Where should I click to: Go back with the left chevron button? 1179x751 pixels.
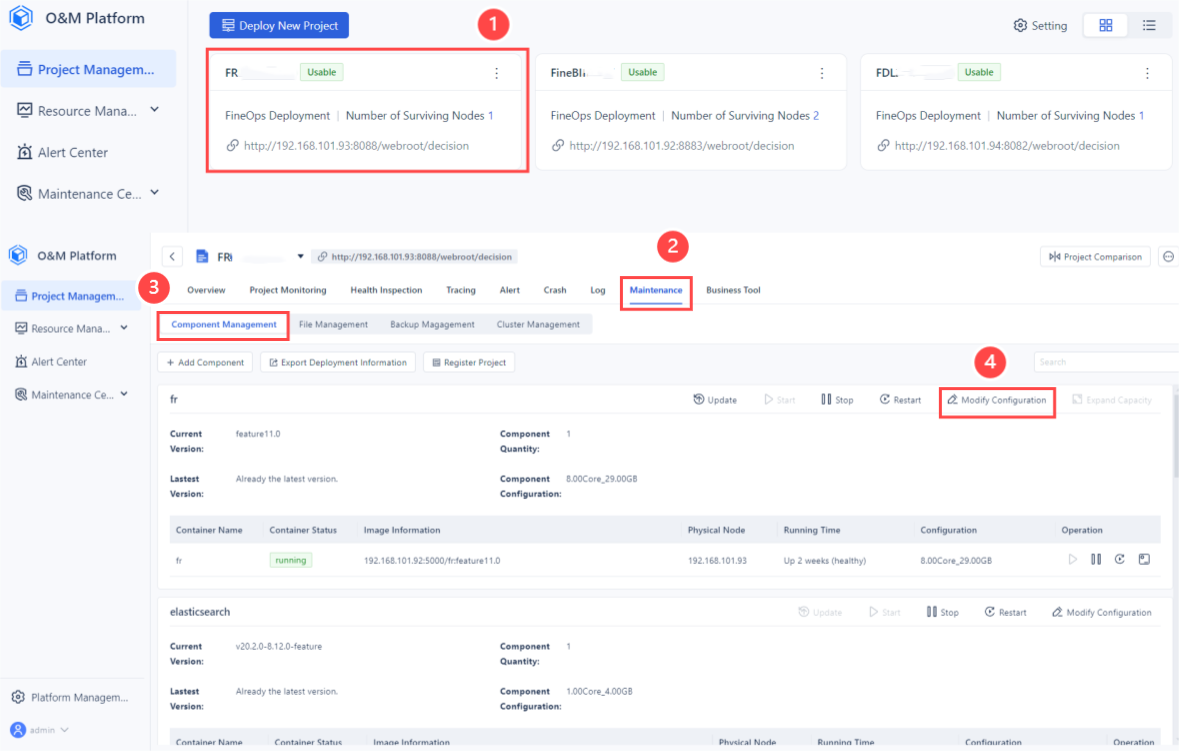pos(172,257)
